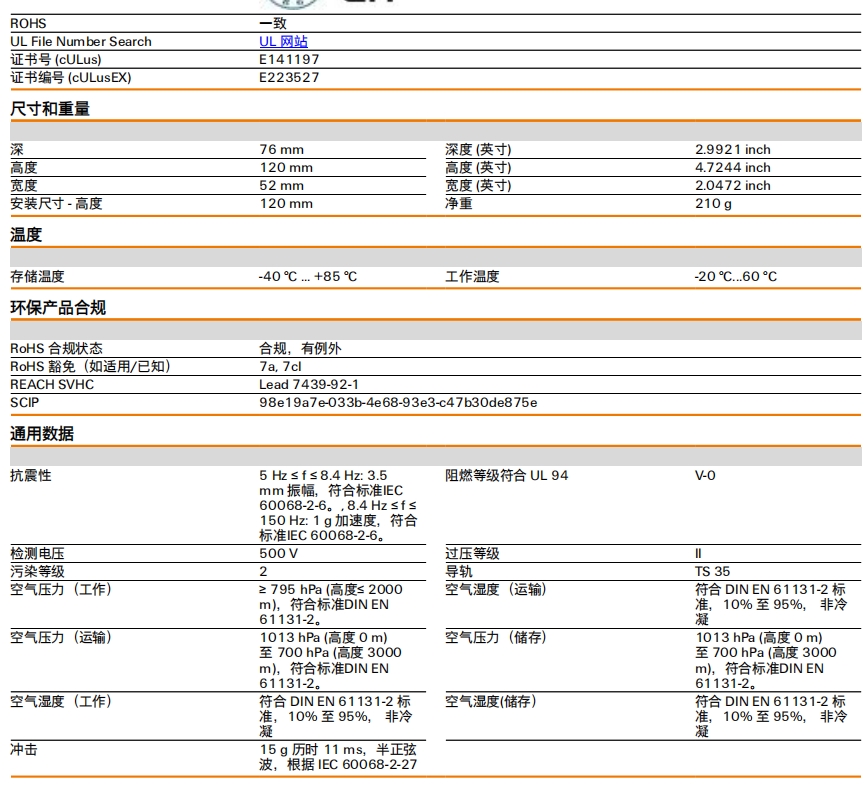
Task: Select the "工作温度" label
Action: pos(472,276)
